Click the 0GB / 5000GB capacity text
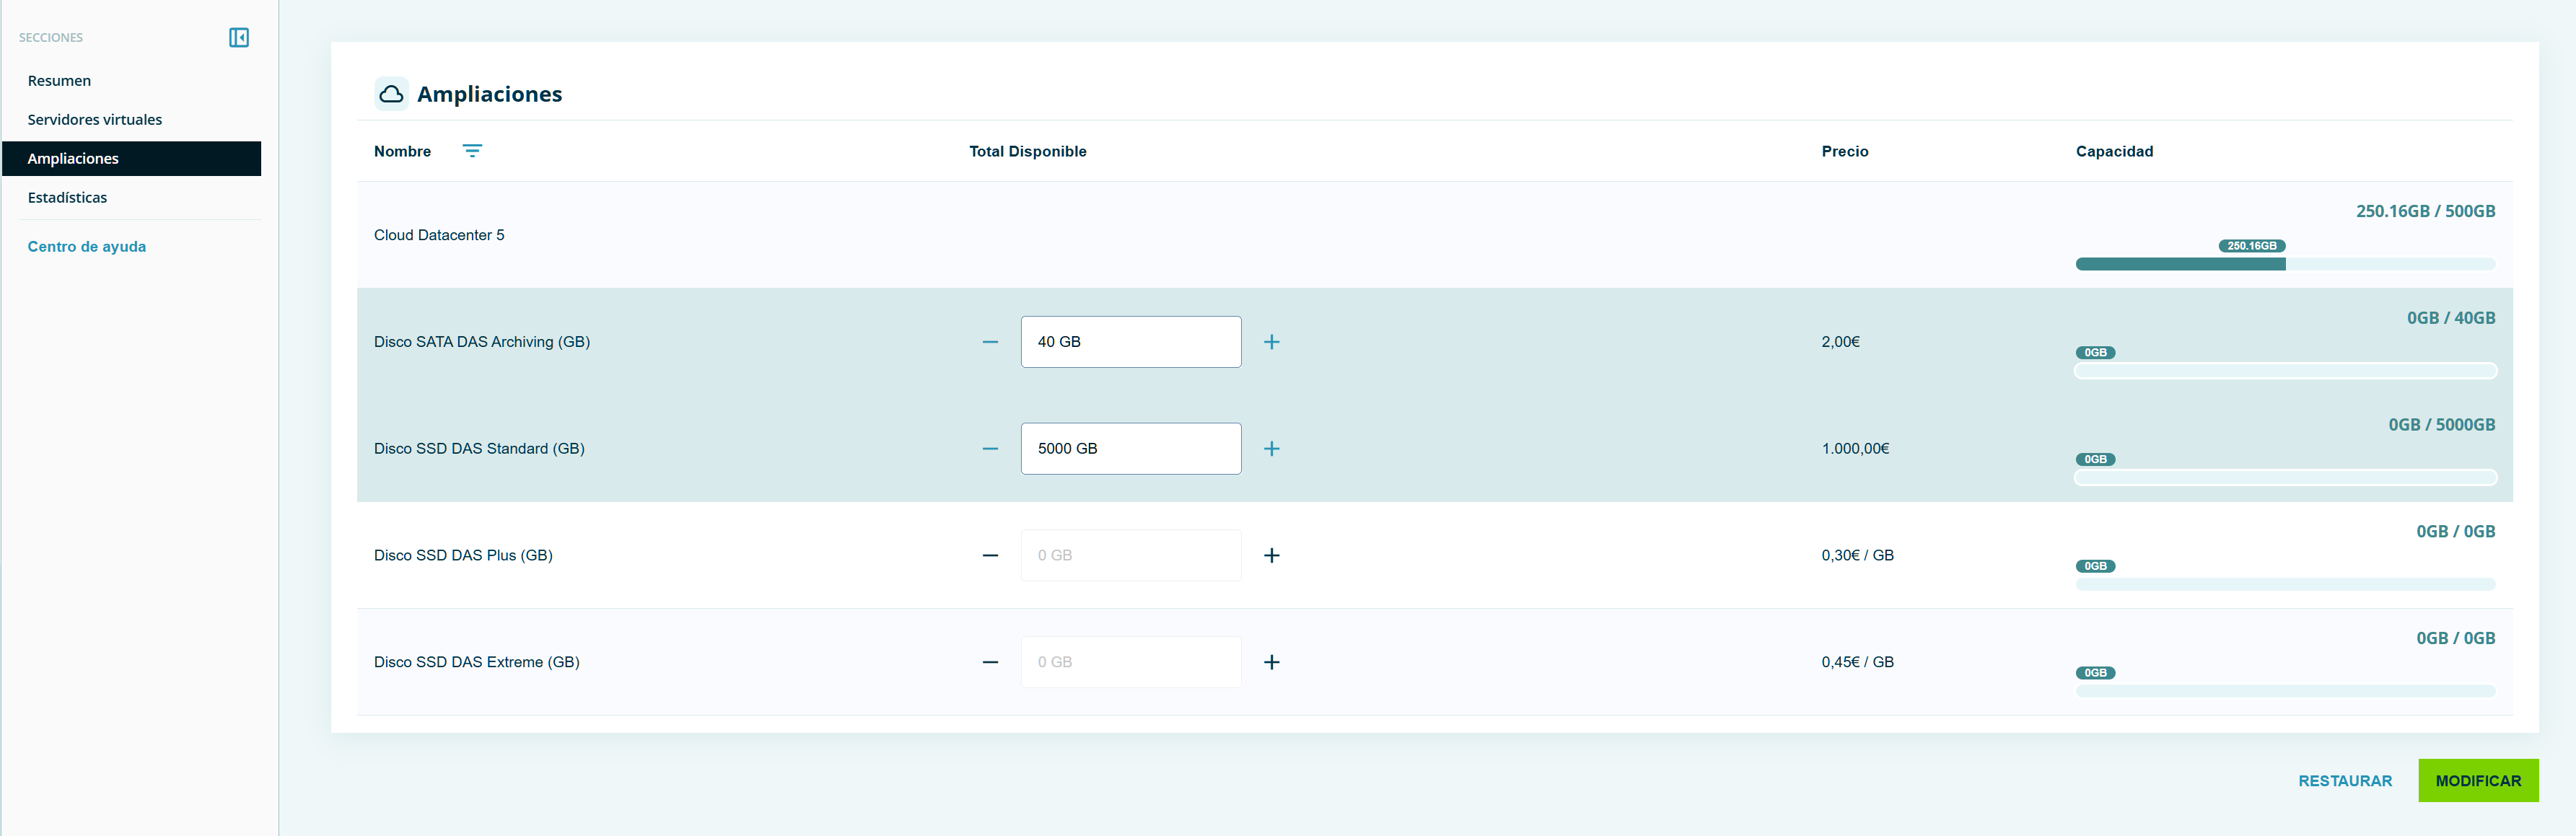The image size is (2576, 836). 2441,425
